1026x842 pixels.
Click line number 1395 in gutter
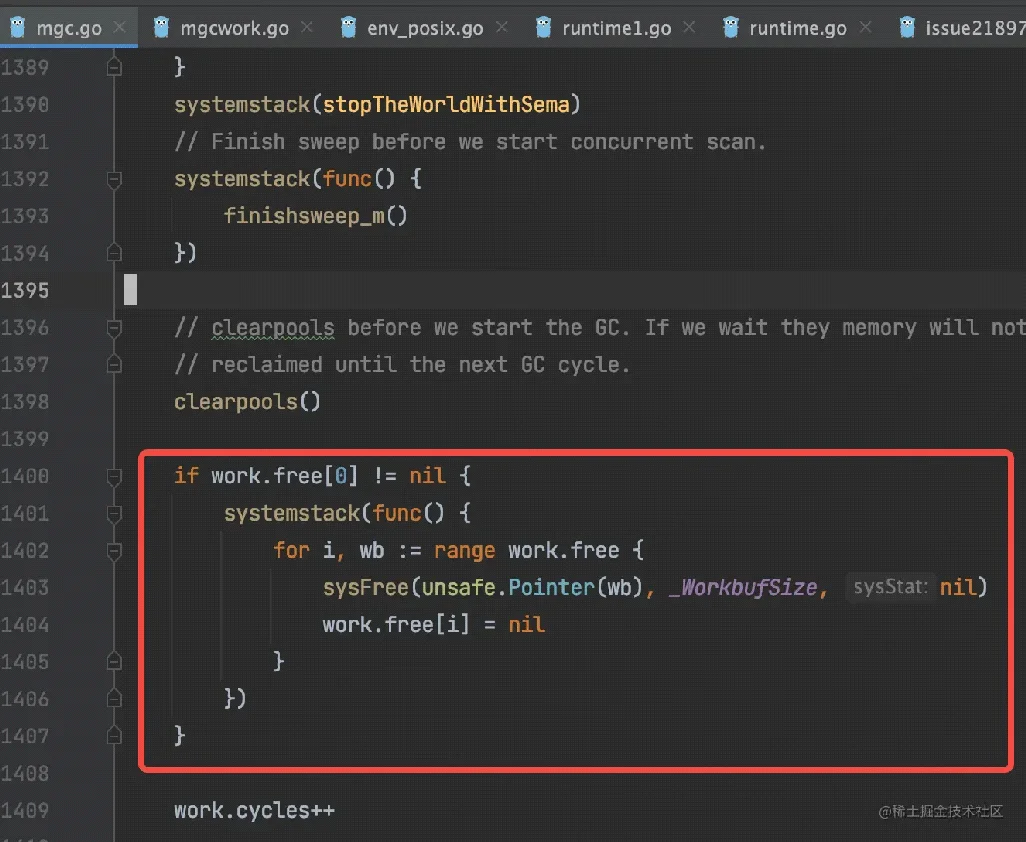tap(25, 290)
